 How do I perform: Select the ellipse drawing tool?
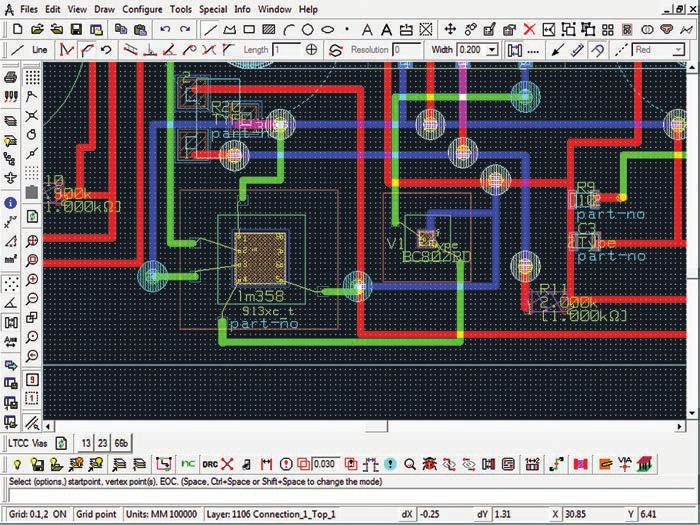(x=328, y=30)
